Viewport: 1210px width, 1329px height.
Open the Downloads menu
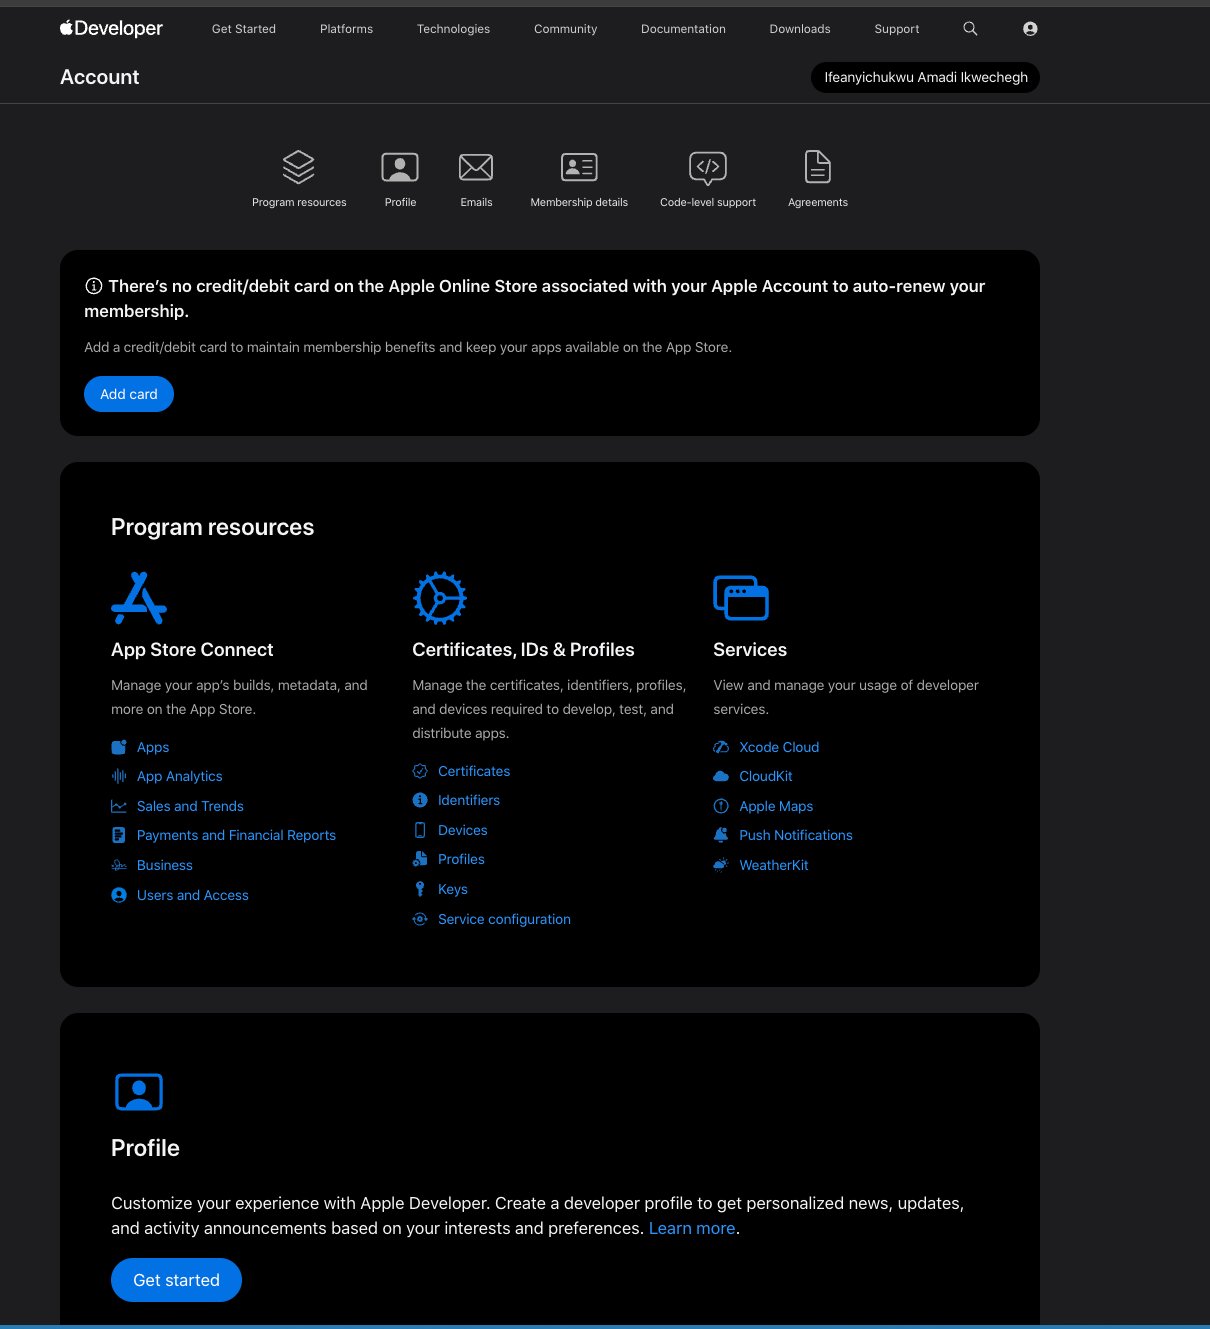click(x=800, y=29)
